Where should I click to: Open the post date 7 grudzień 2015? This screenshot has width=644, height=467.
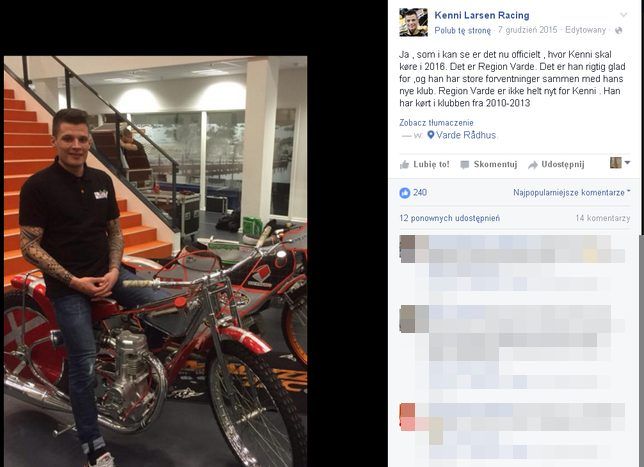click(x=528, y=30)
